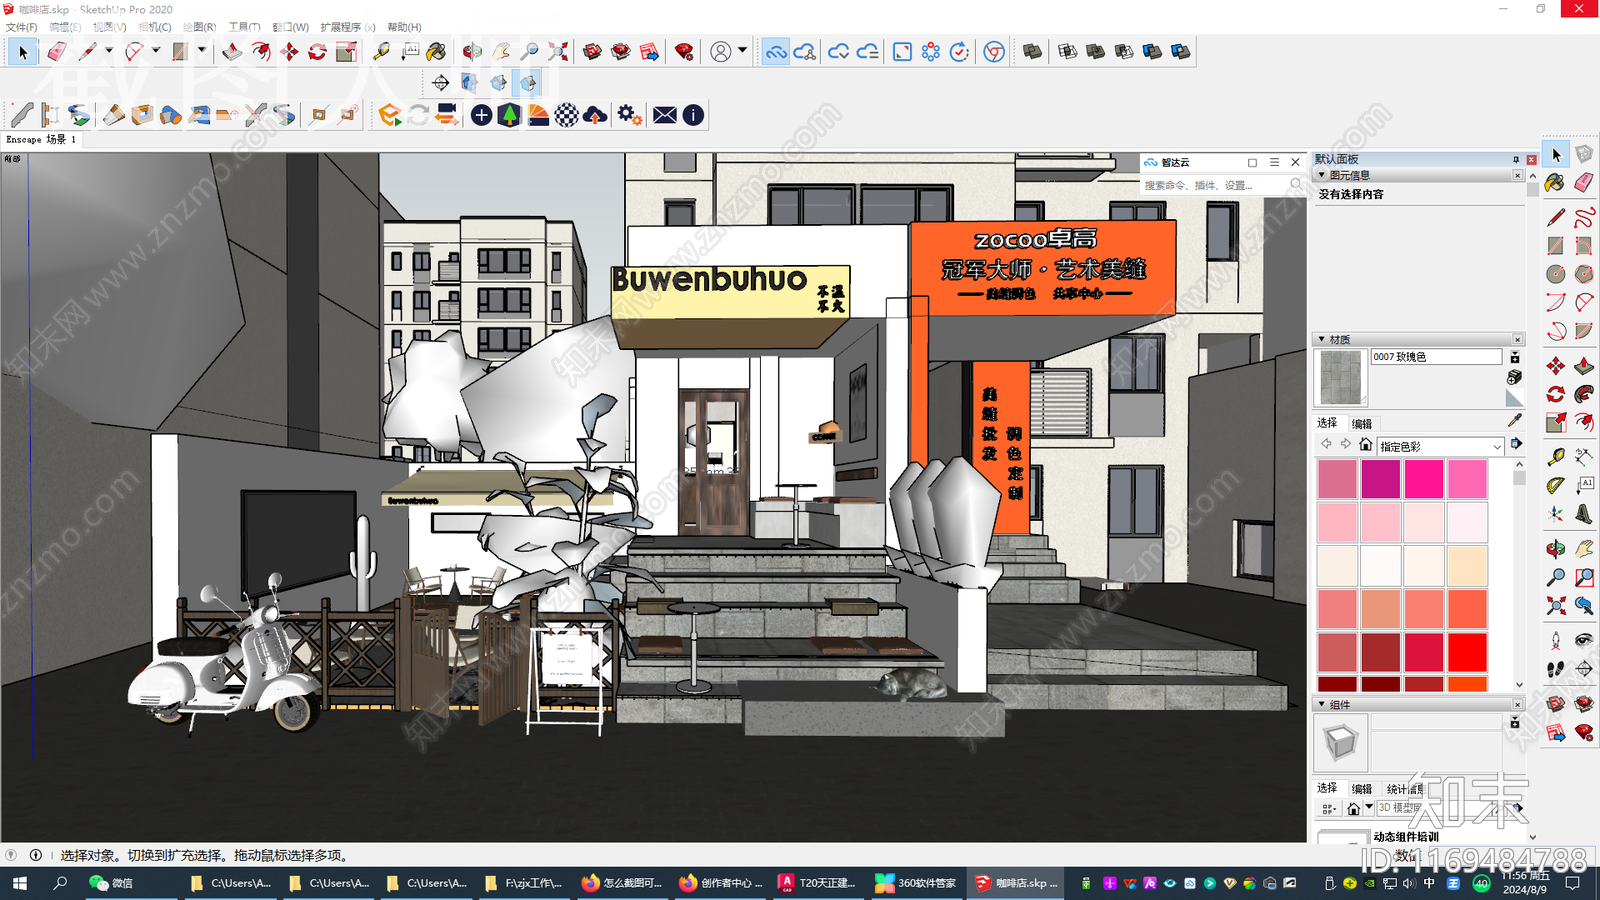
Task: Start Enscape rendering
Action: 390,115
